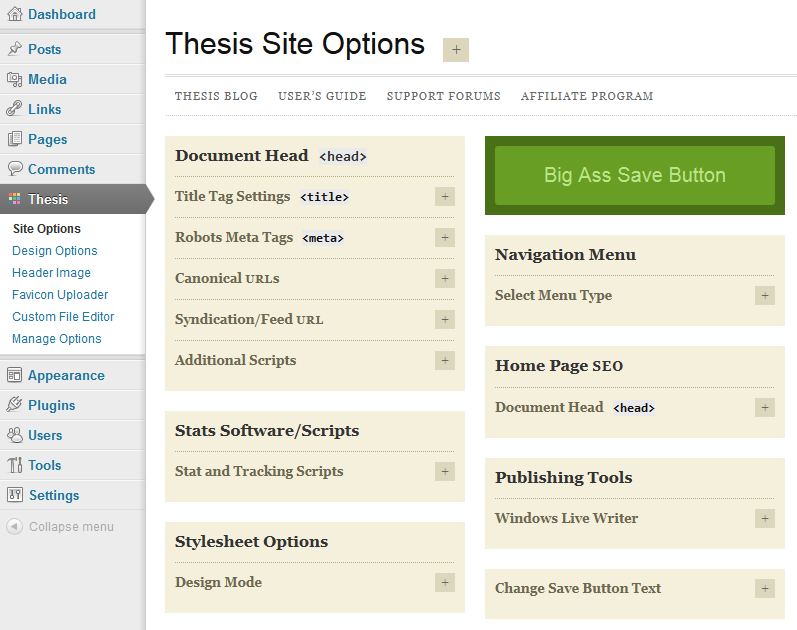Expand Robots Meta Tags section

tap(445, 237)
